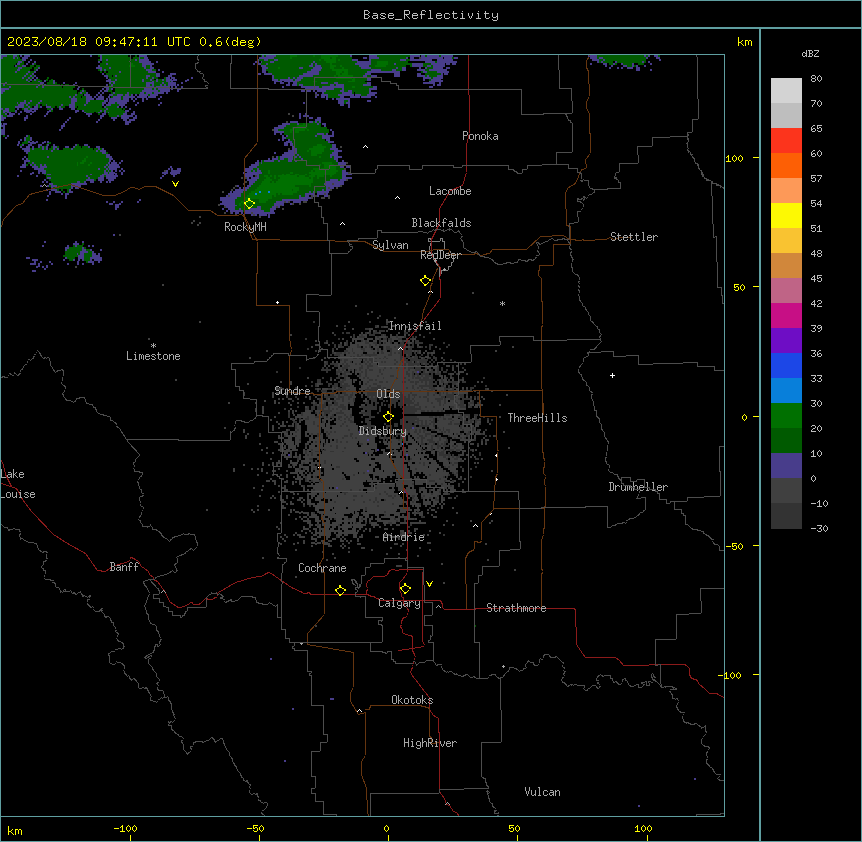The height and width of the screenshot is (842, 862).
Task: Select the Didsbury label
Action: pos(383,431)
